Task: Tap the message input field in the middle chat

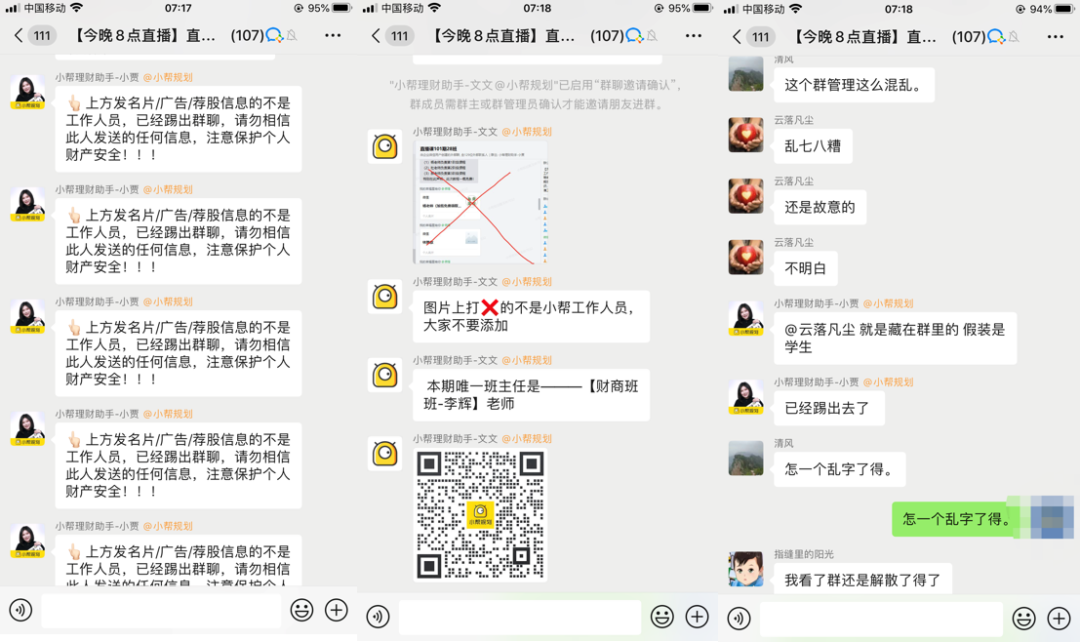Action: tap(519, 617)
